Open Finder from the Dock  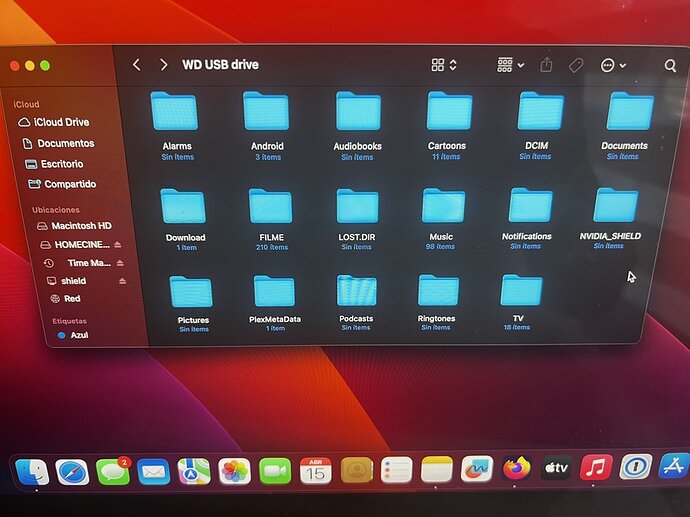(x=32, y=472)
